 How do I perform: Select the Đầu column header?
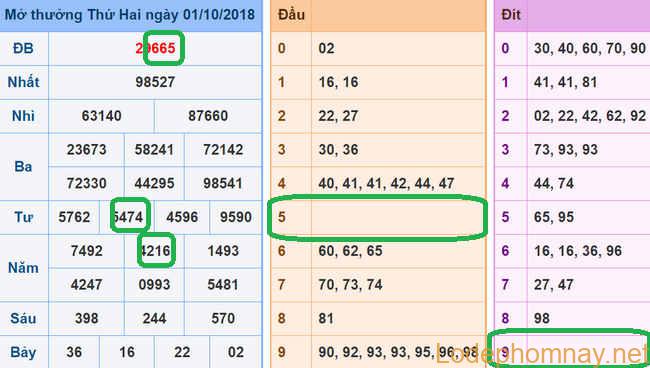tap(291, 15)
